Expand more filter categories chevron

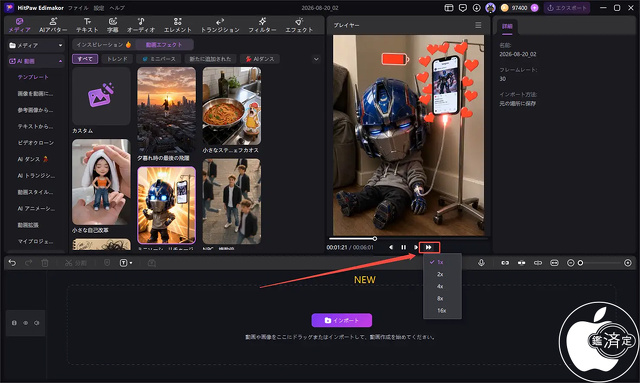316,59
